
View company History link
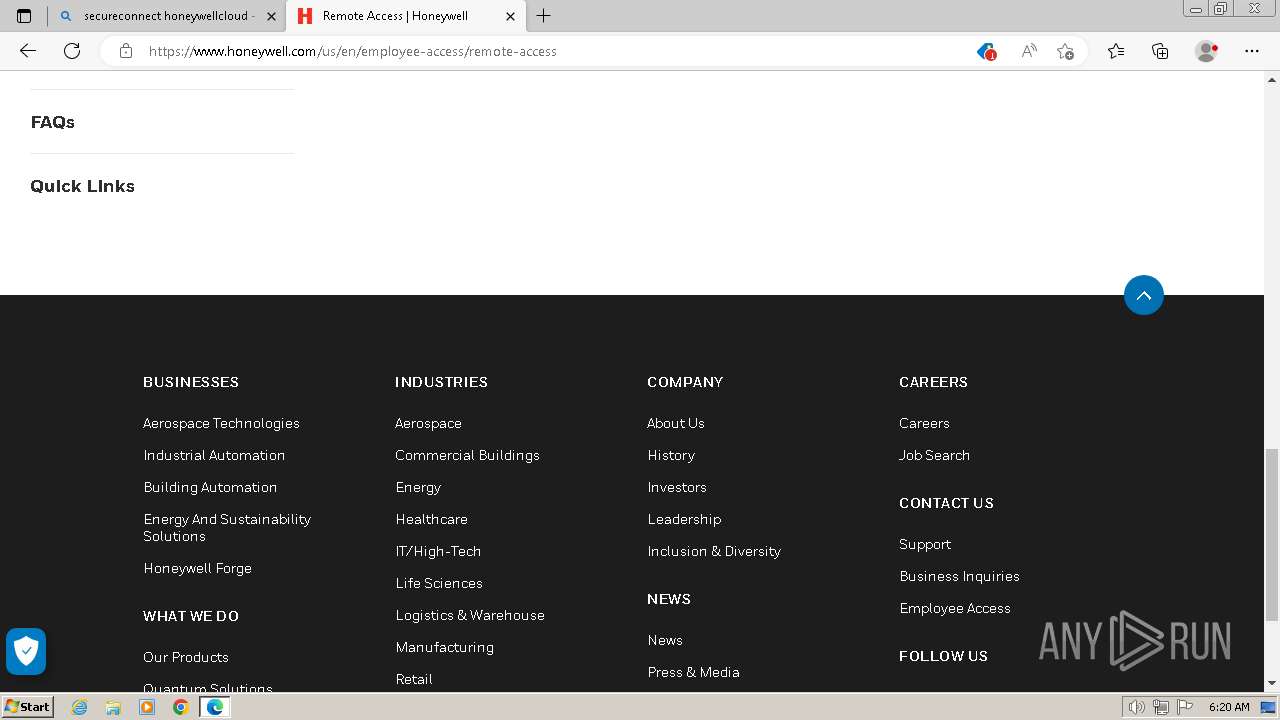[x=671, y=455]
